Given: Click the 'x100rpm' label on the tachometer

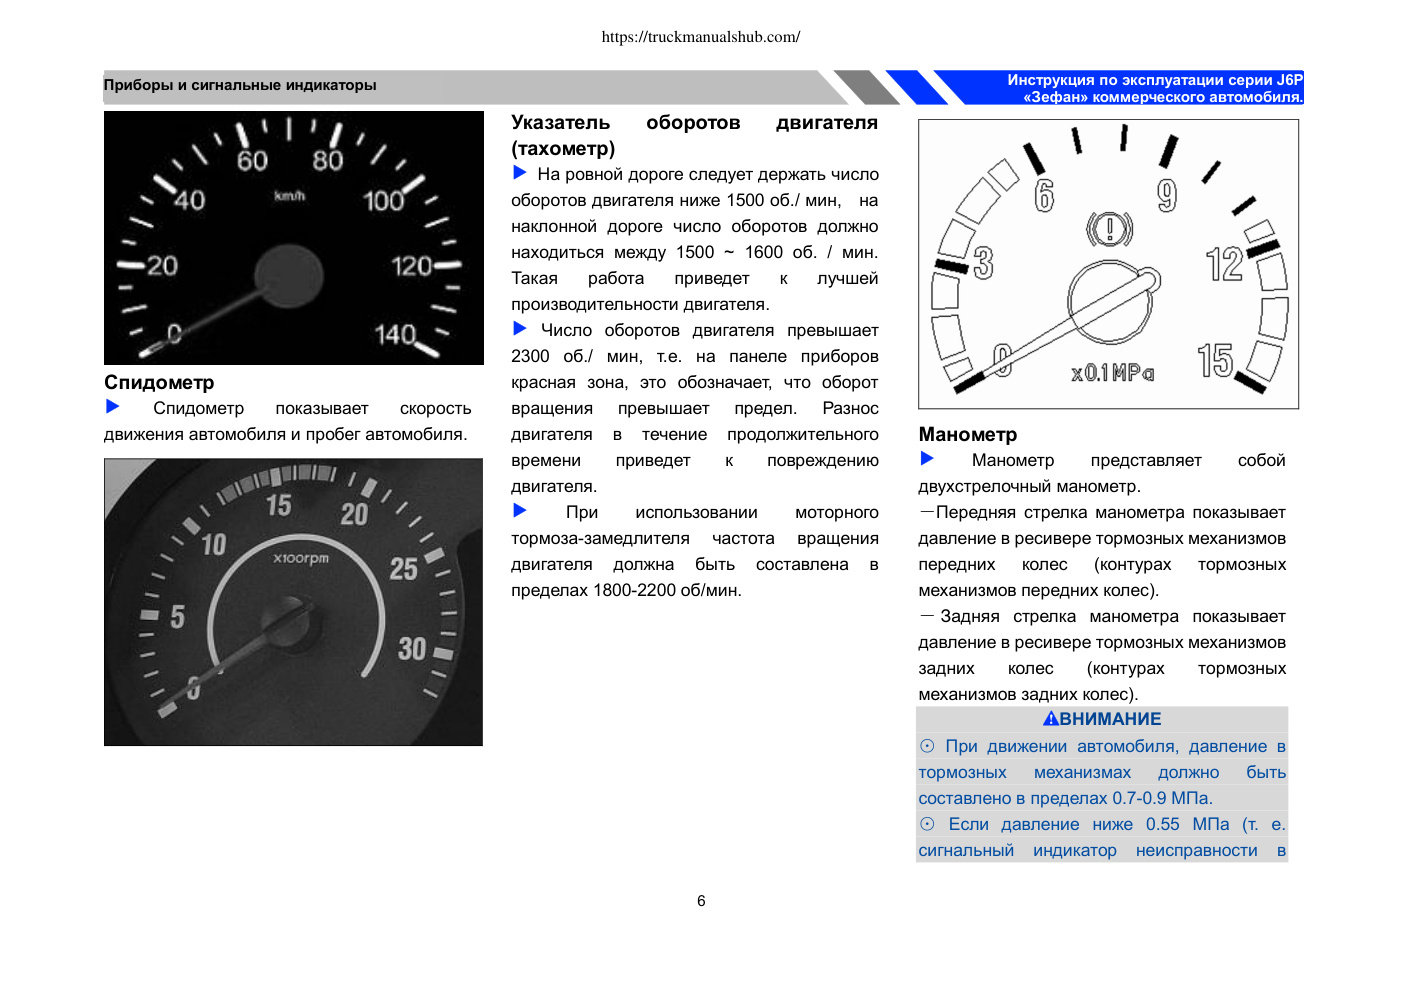Looking at the screenshot, I should (301, 557).
